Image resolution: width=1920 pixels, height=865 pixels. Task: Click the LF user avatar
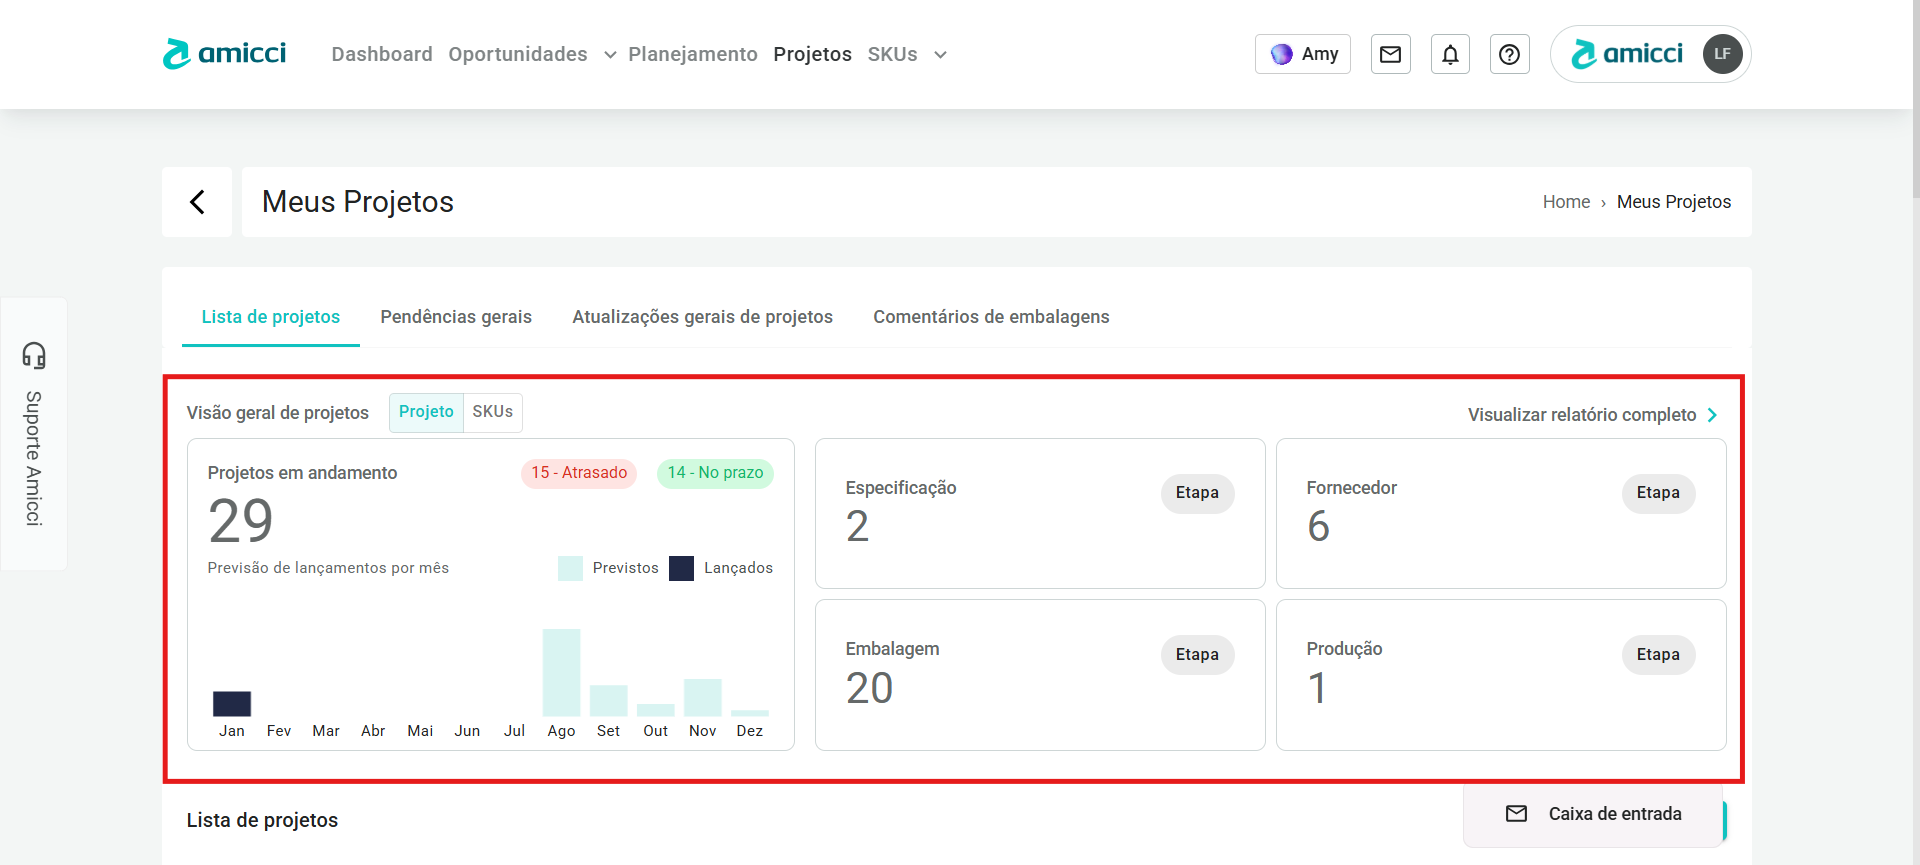[1722, 54]
